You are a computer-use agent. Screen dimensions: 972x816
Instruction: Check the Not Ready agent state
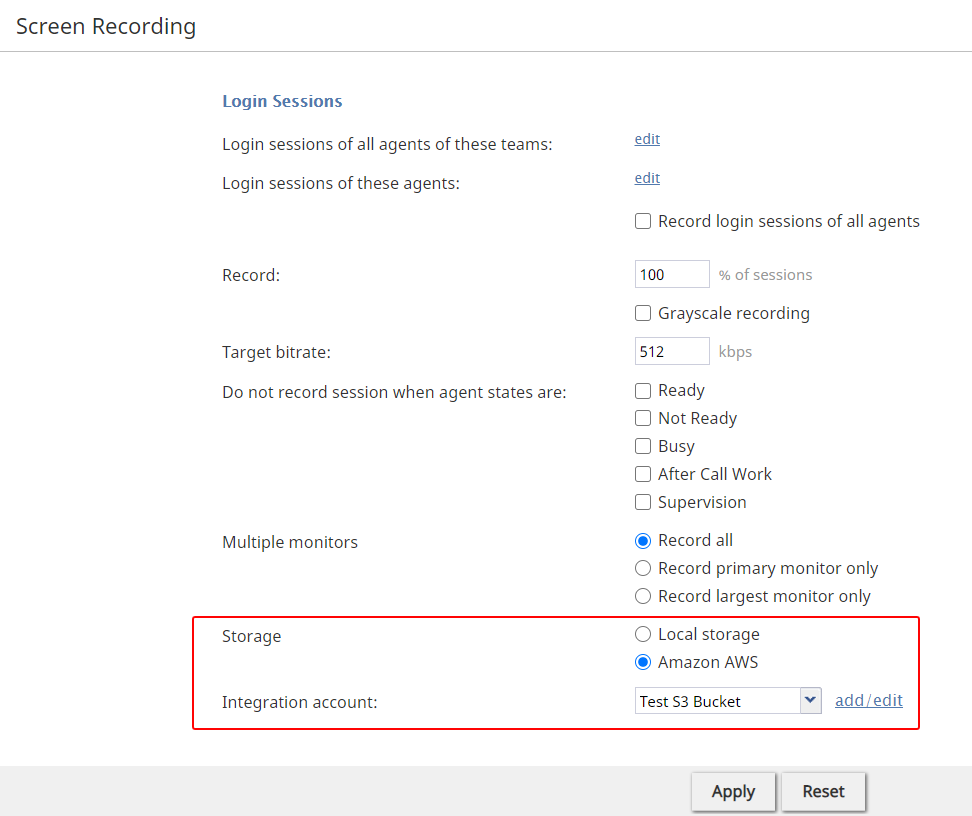[643, 419]
